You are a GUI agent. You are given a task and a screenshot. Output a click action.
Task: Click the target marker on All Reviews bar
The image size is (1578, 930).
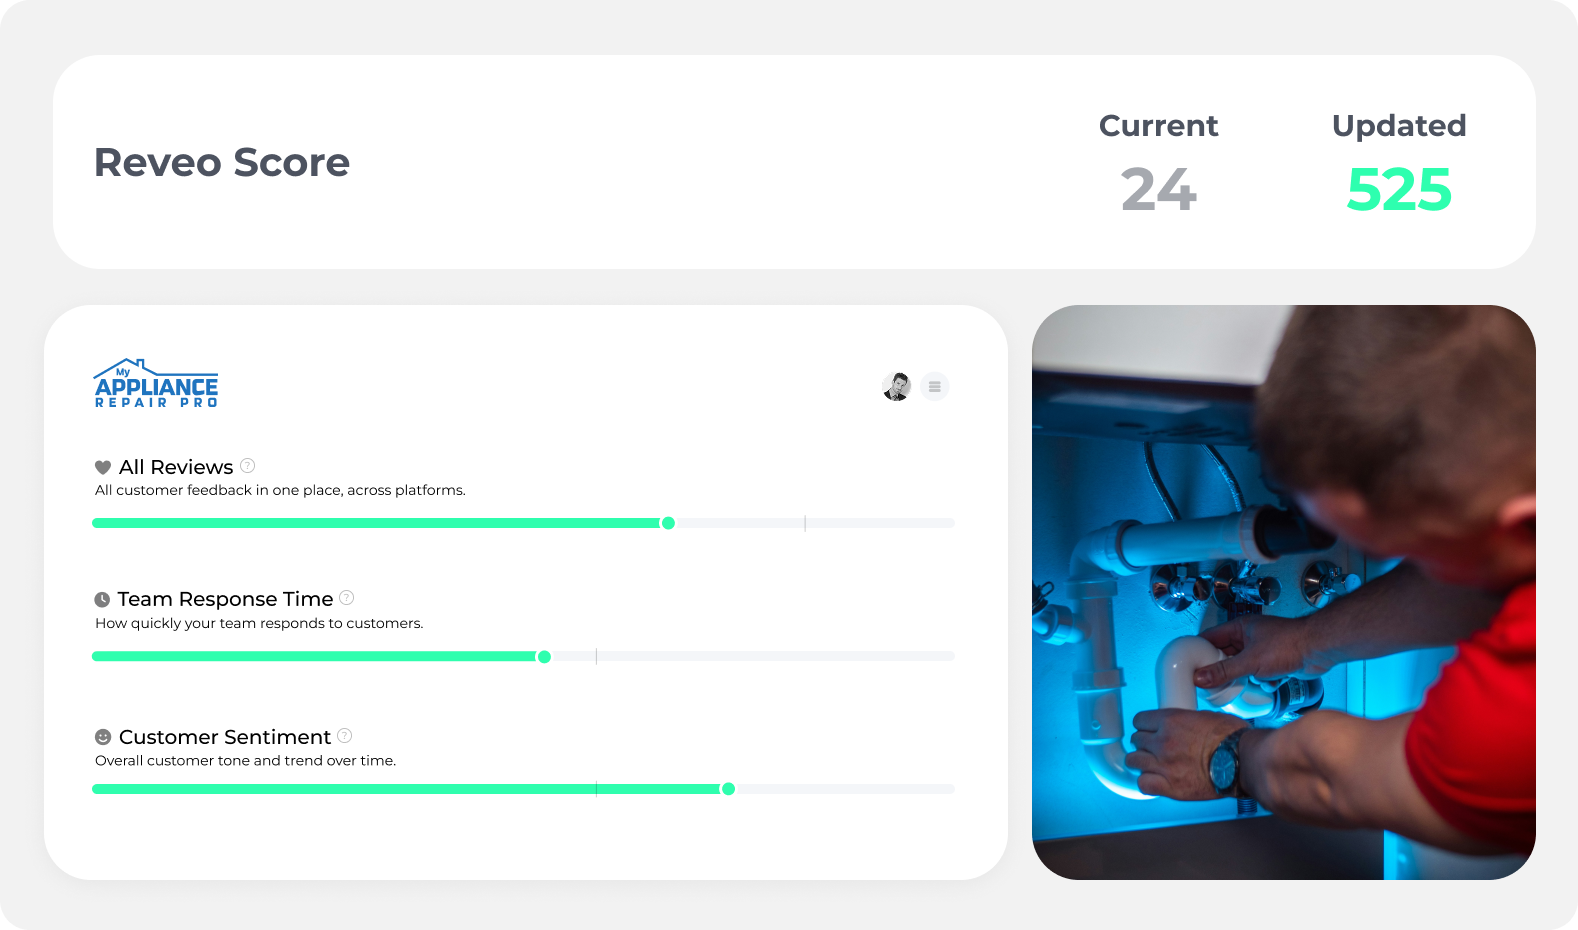[x=805, y=523]
